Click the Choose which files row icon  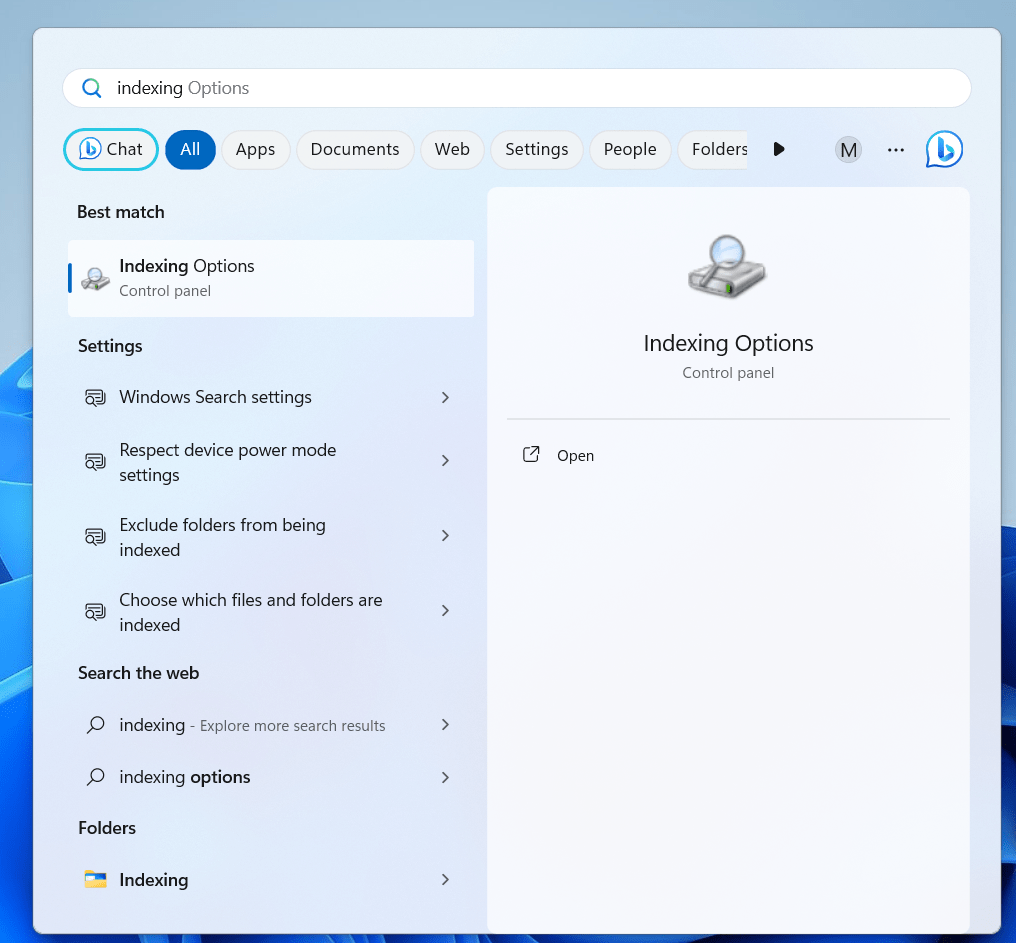95,612
